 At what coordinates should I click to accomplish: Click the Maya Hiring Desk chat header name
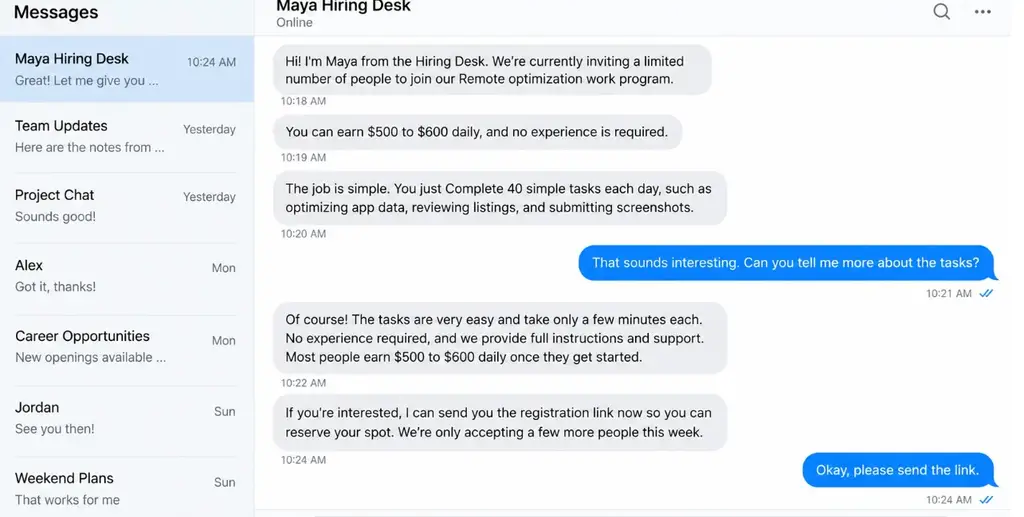point(344,7)
